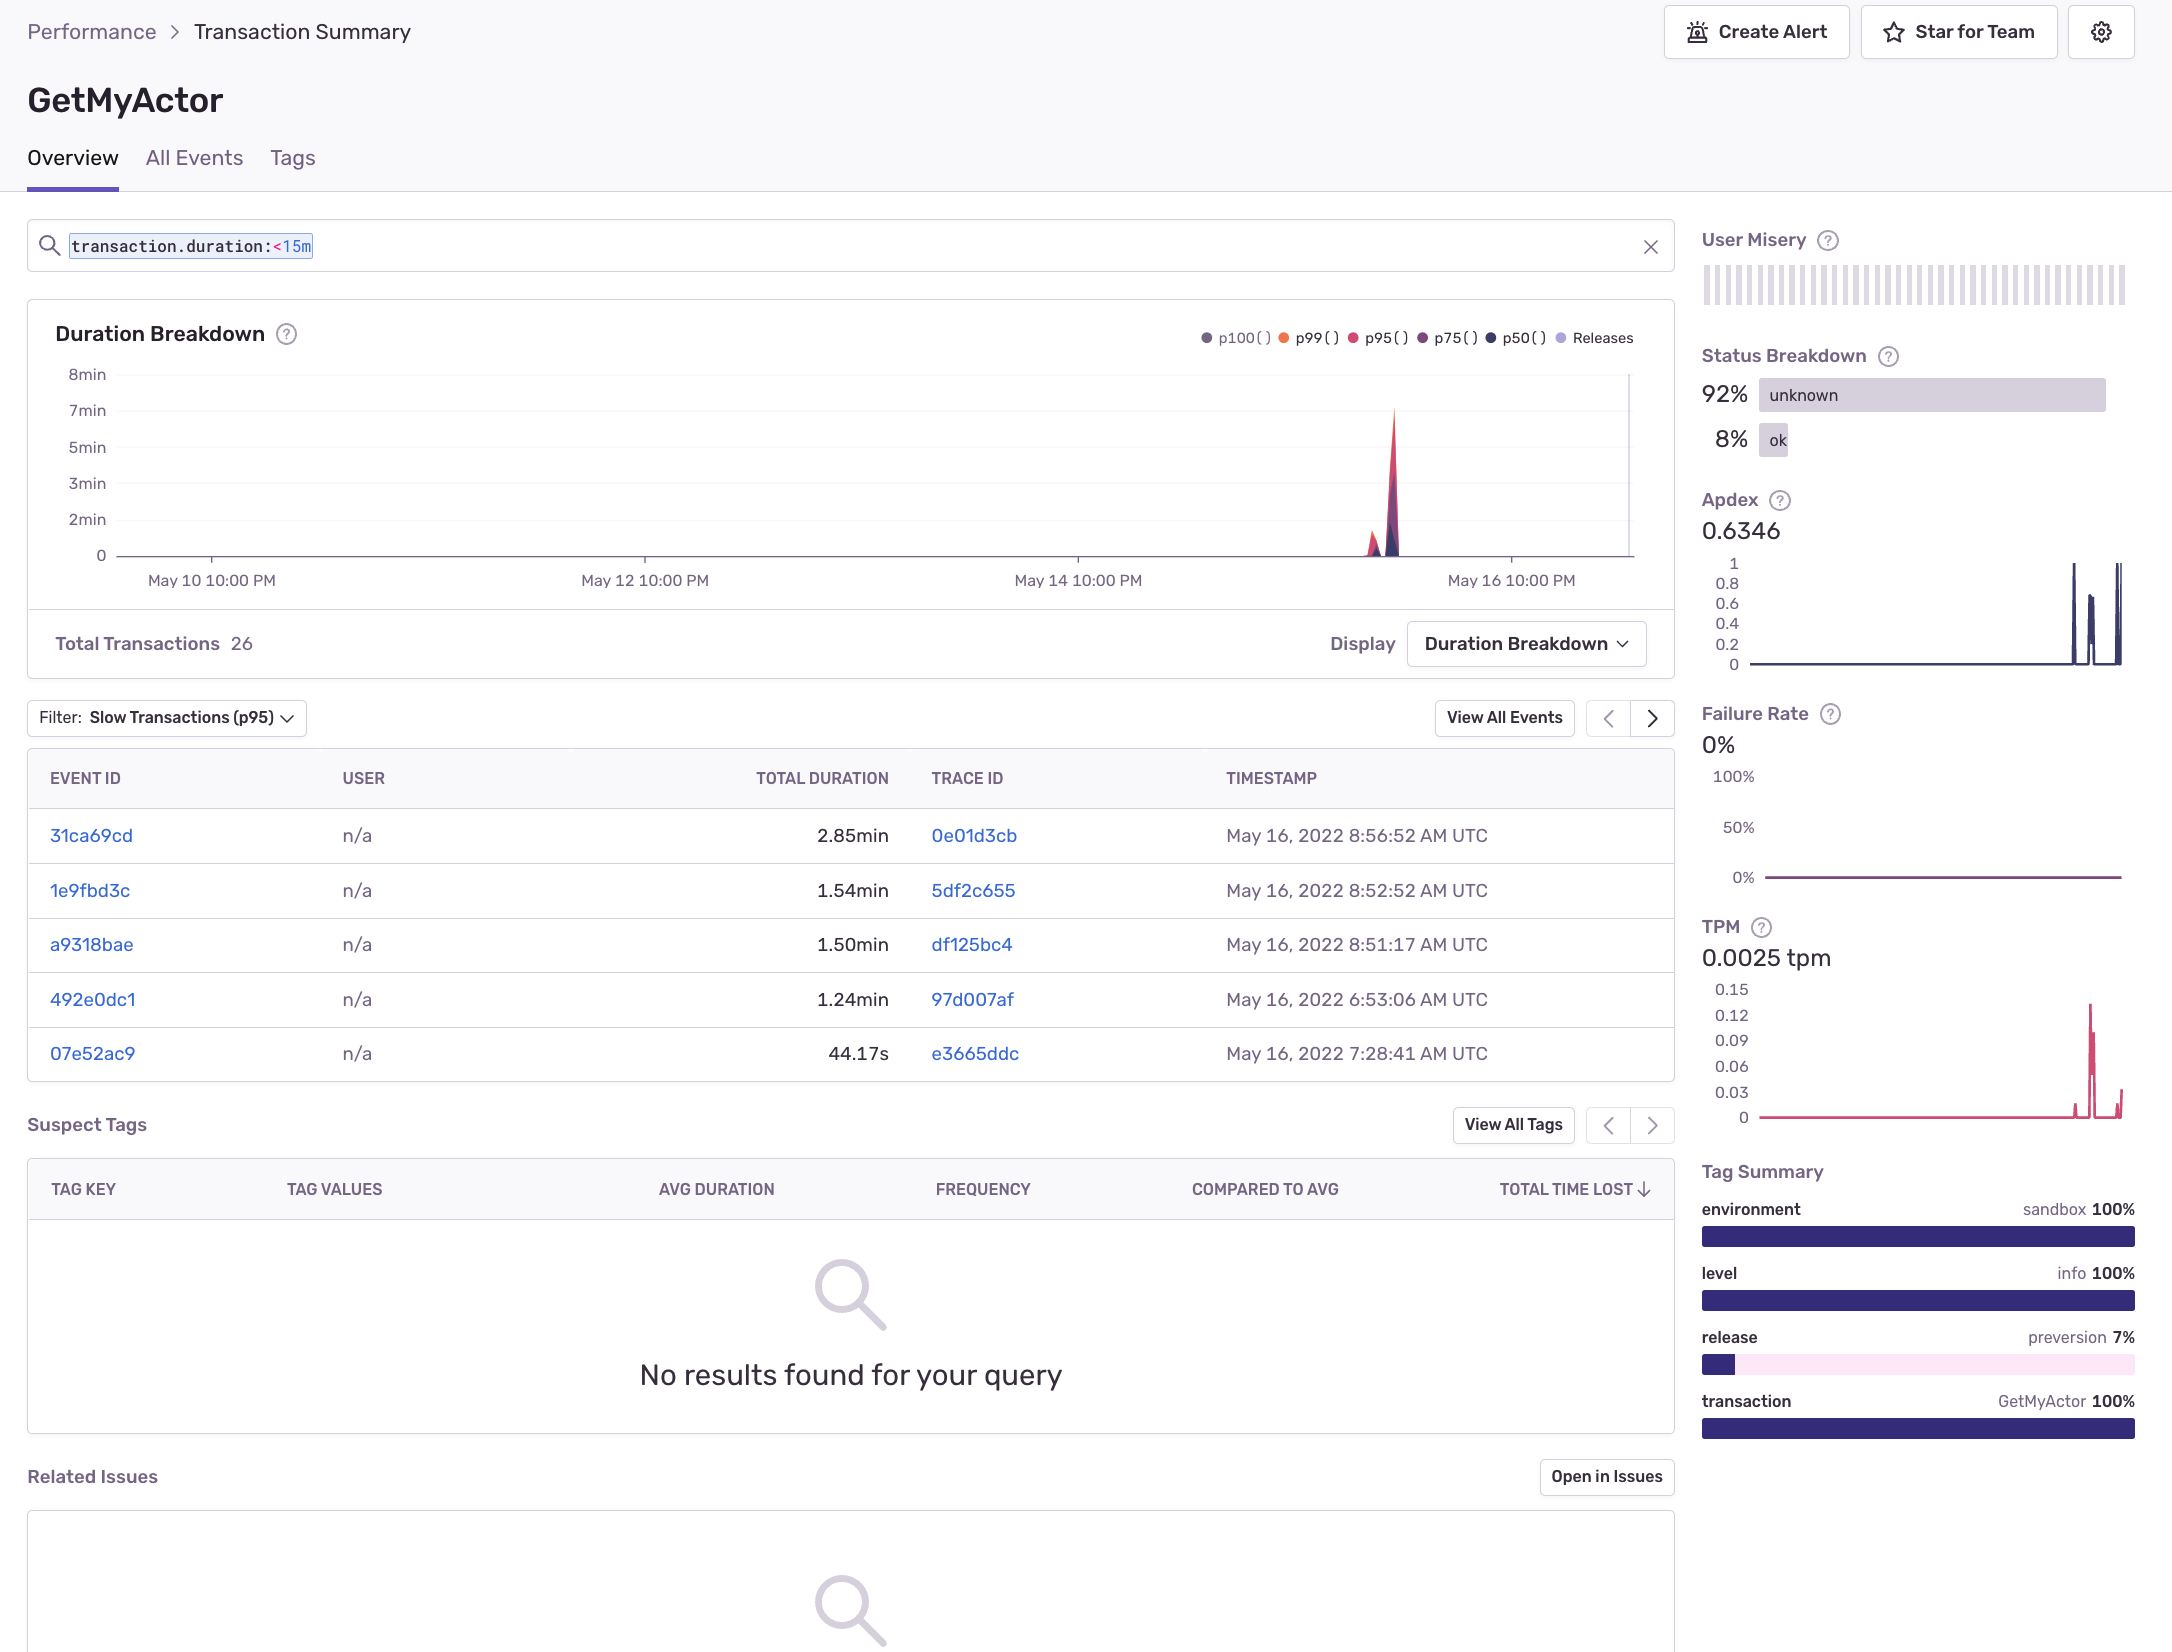The image size is (2172, 1652).
Task: Switch to Tags tab
Action: pos(292,158)
